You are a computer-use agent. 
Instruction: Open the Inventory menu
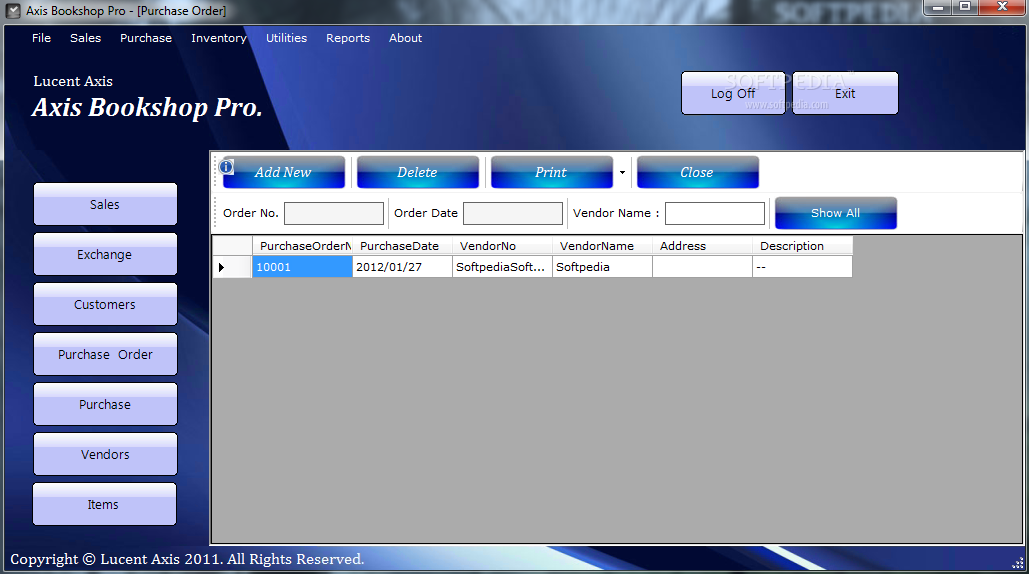219,38
